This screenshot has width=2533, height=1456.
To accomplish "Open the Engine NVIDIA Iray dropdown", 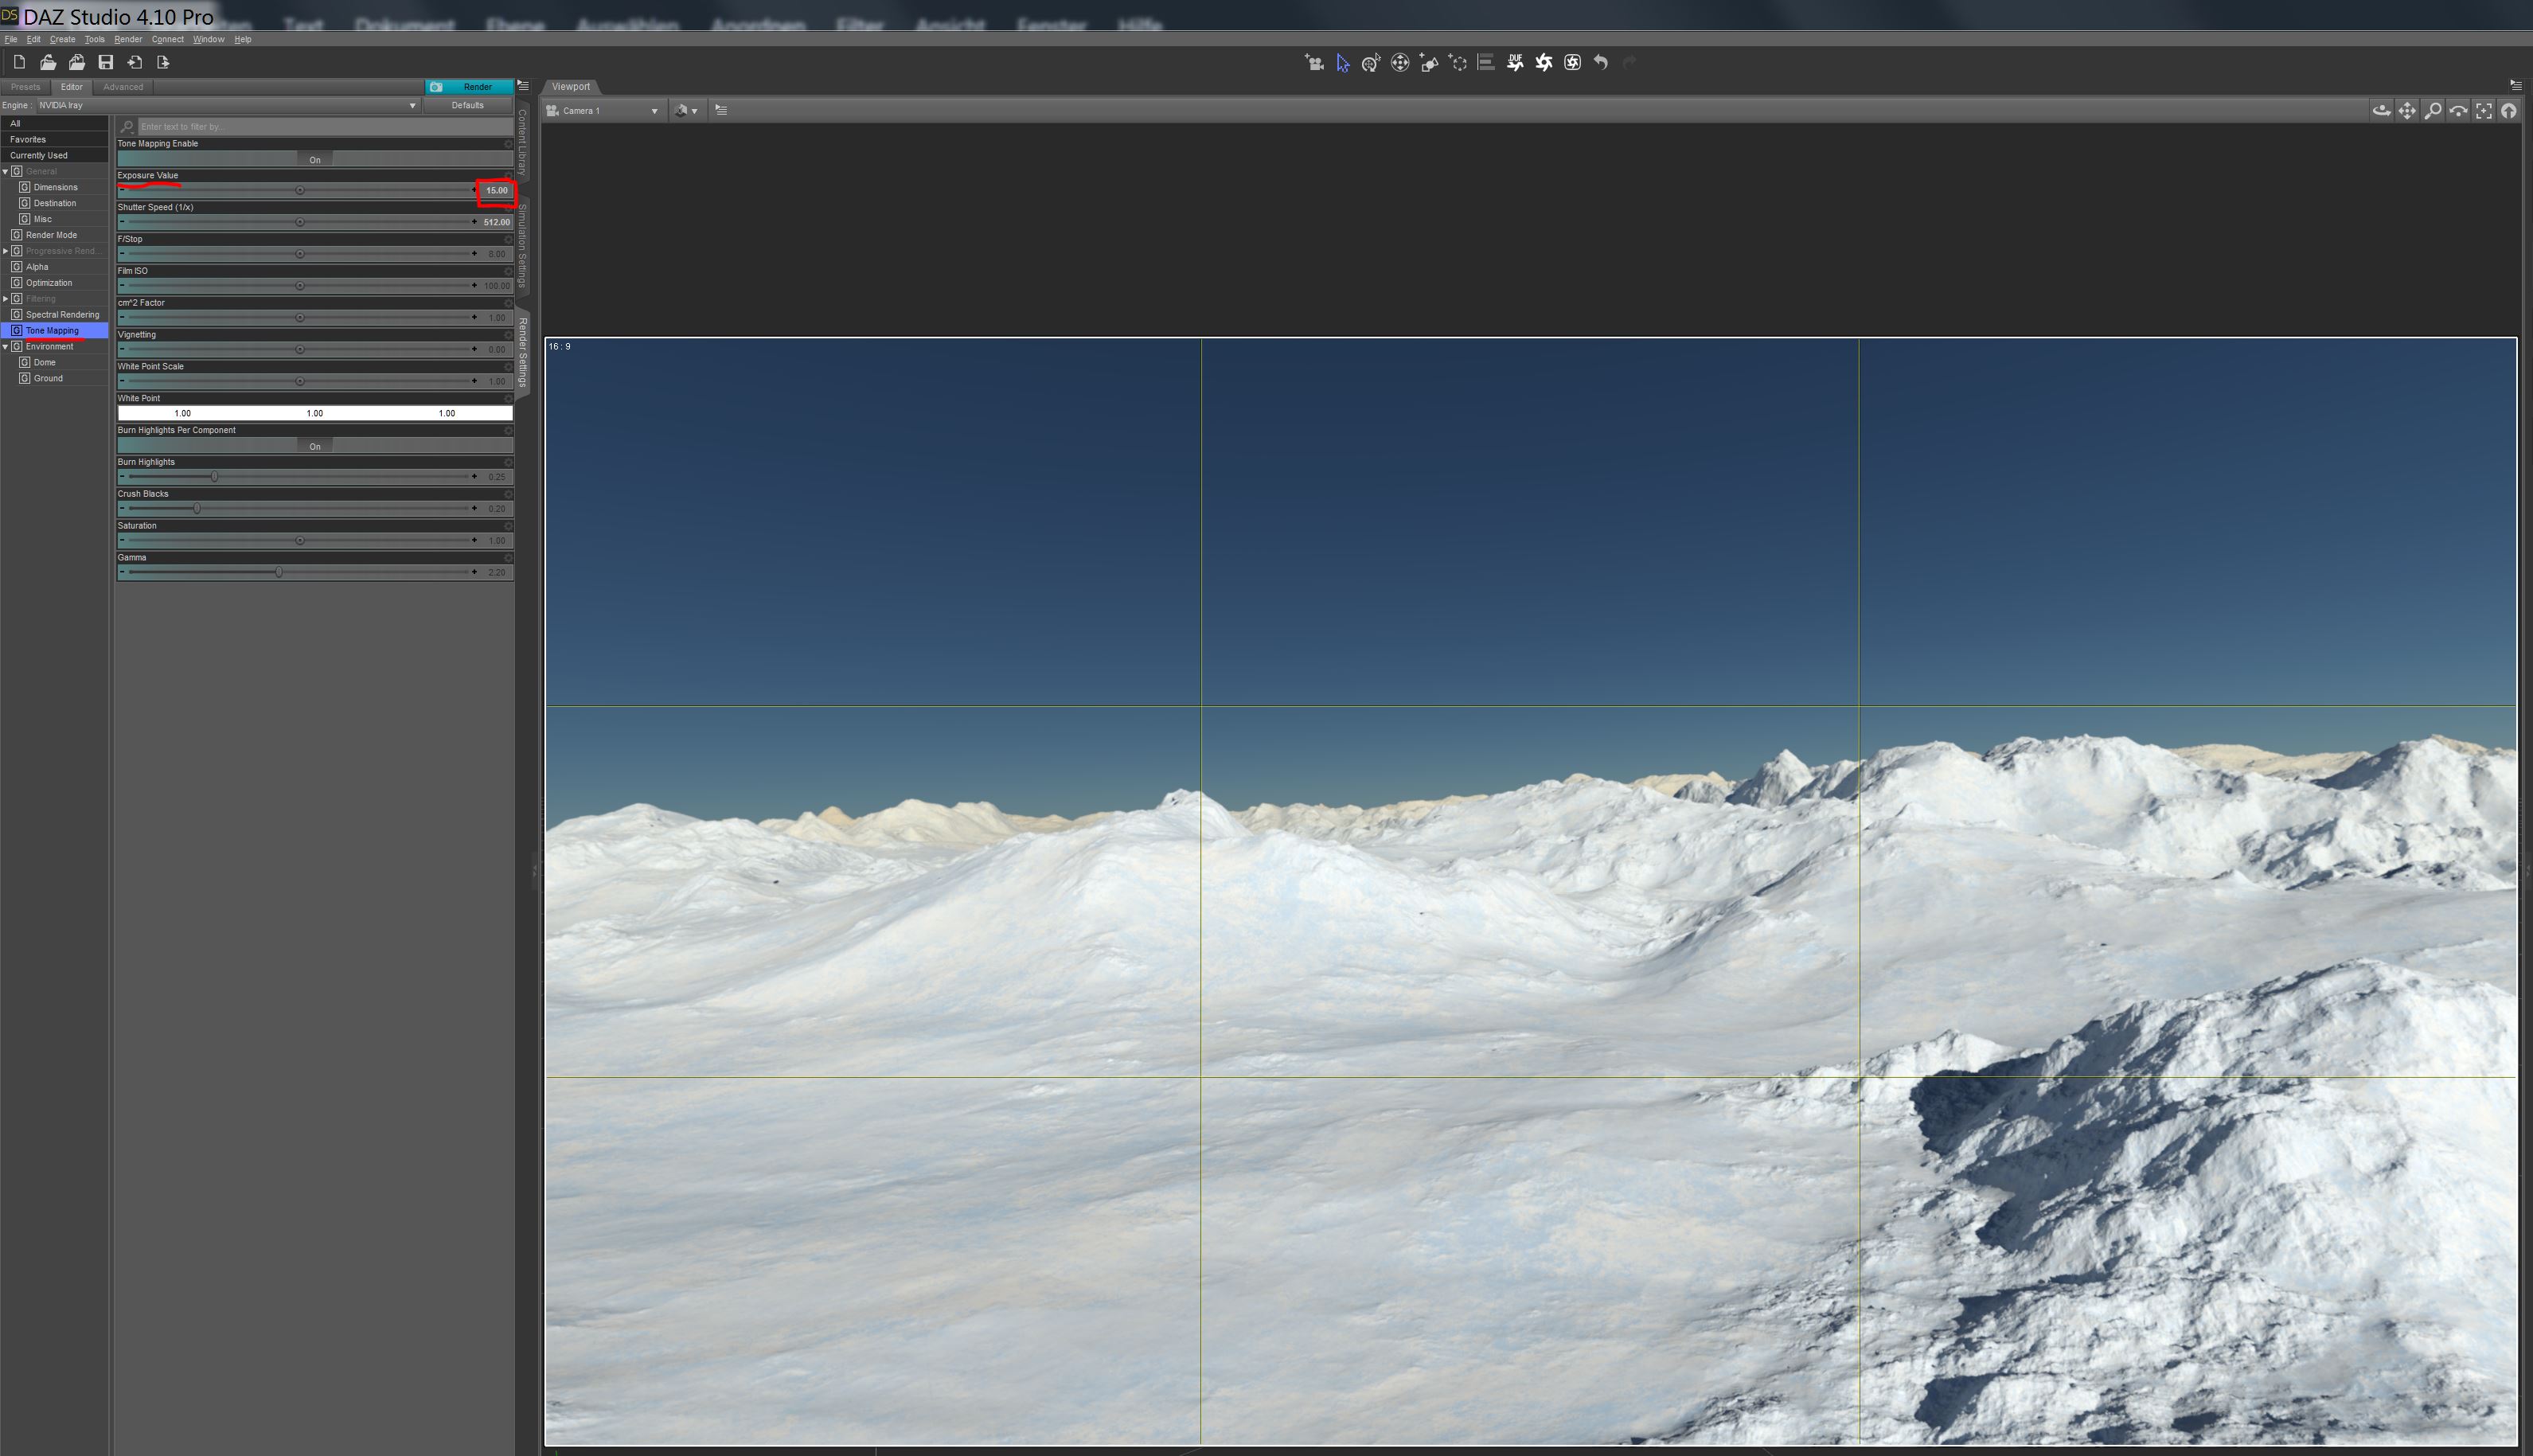I will tap(226, 106).
